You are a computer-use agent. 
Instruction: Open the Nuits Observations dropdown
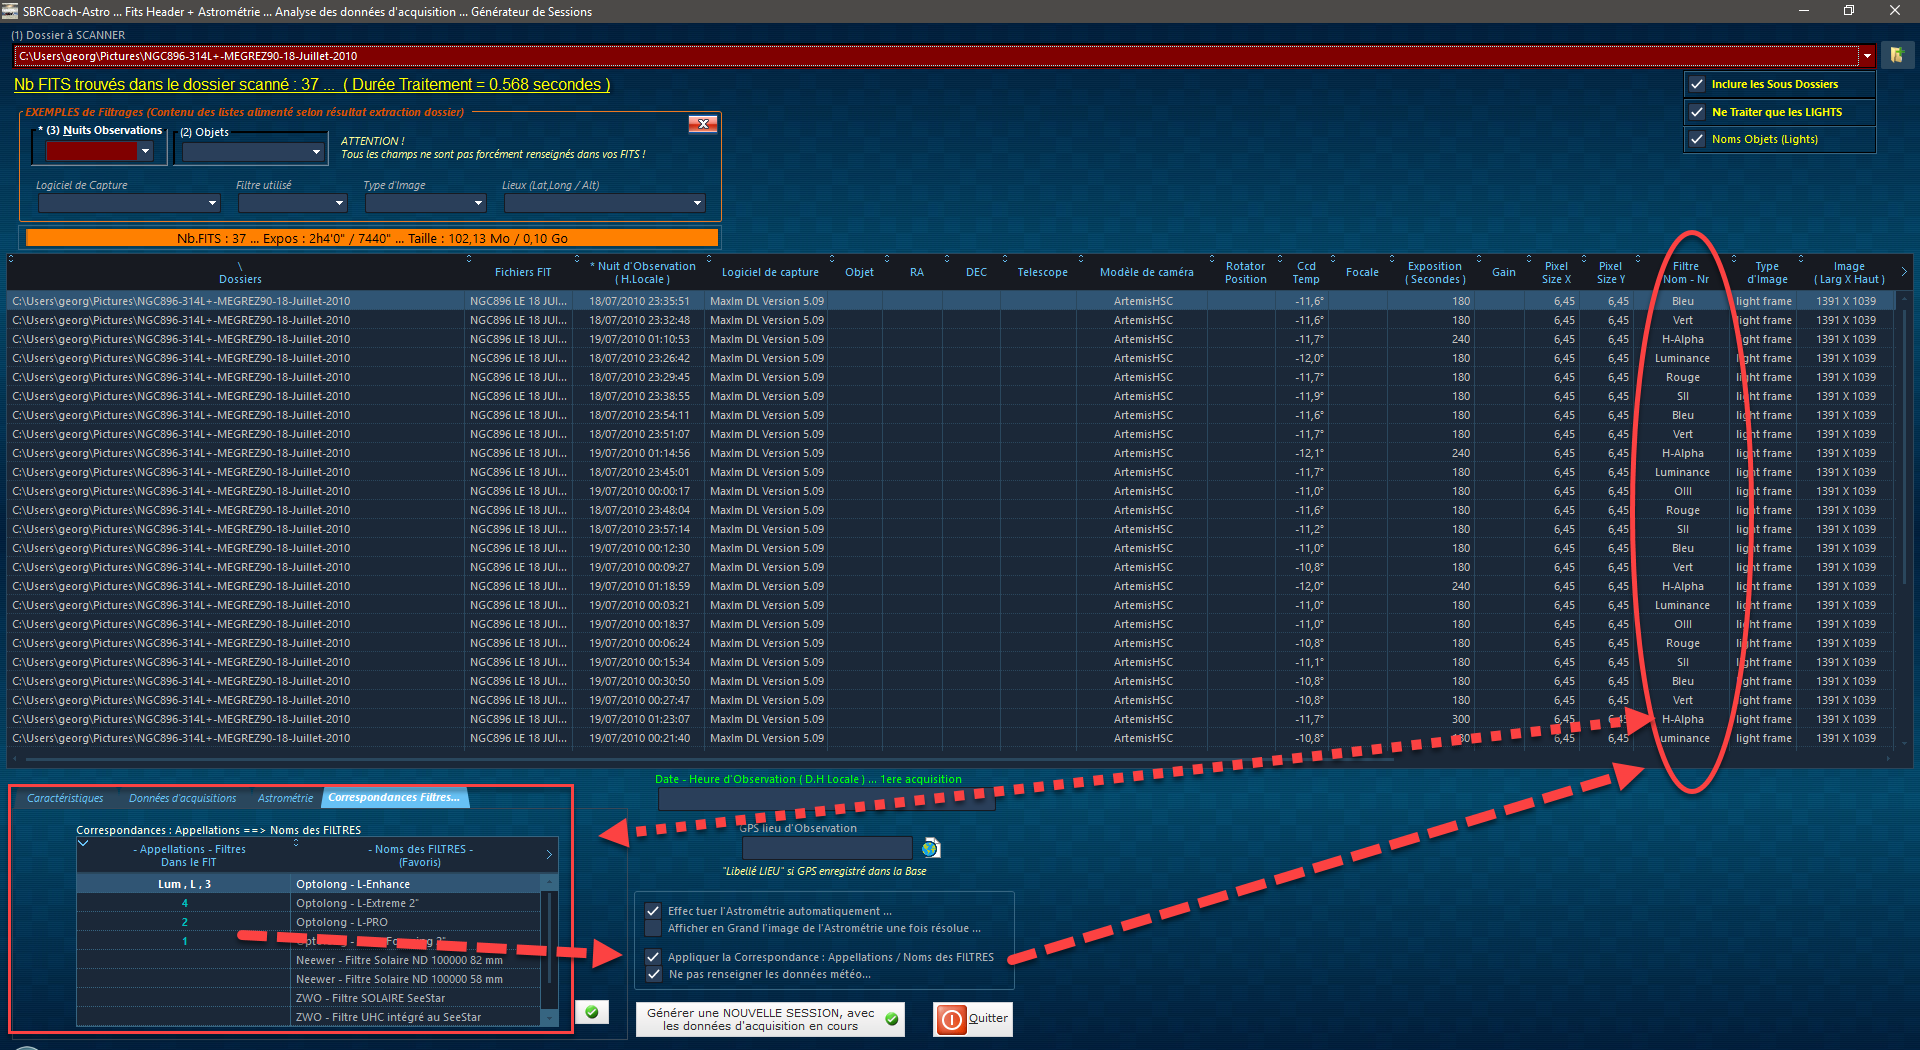pyautogui.click(x=145, y=151)
